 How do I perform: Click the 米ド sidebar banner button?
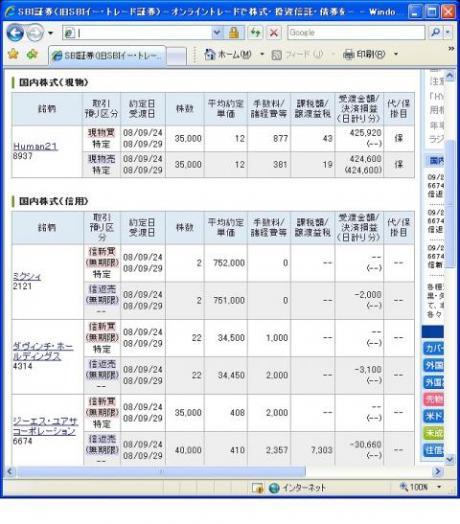(x=434, y=416)
